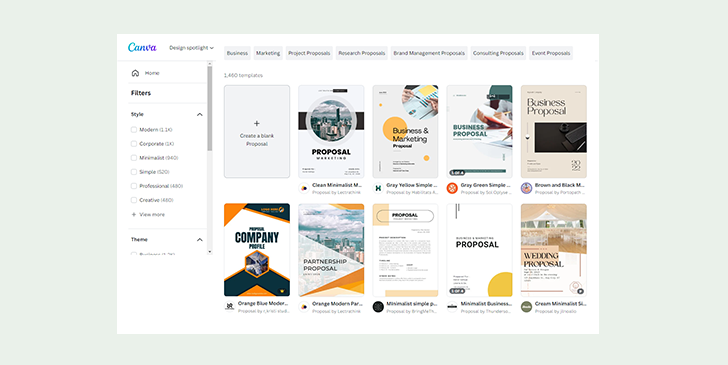The width and height of the screenshot is (728, 365).
Task: Collapse the Theme filter section
Action: click(200, 240)
